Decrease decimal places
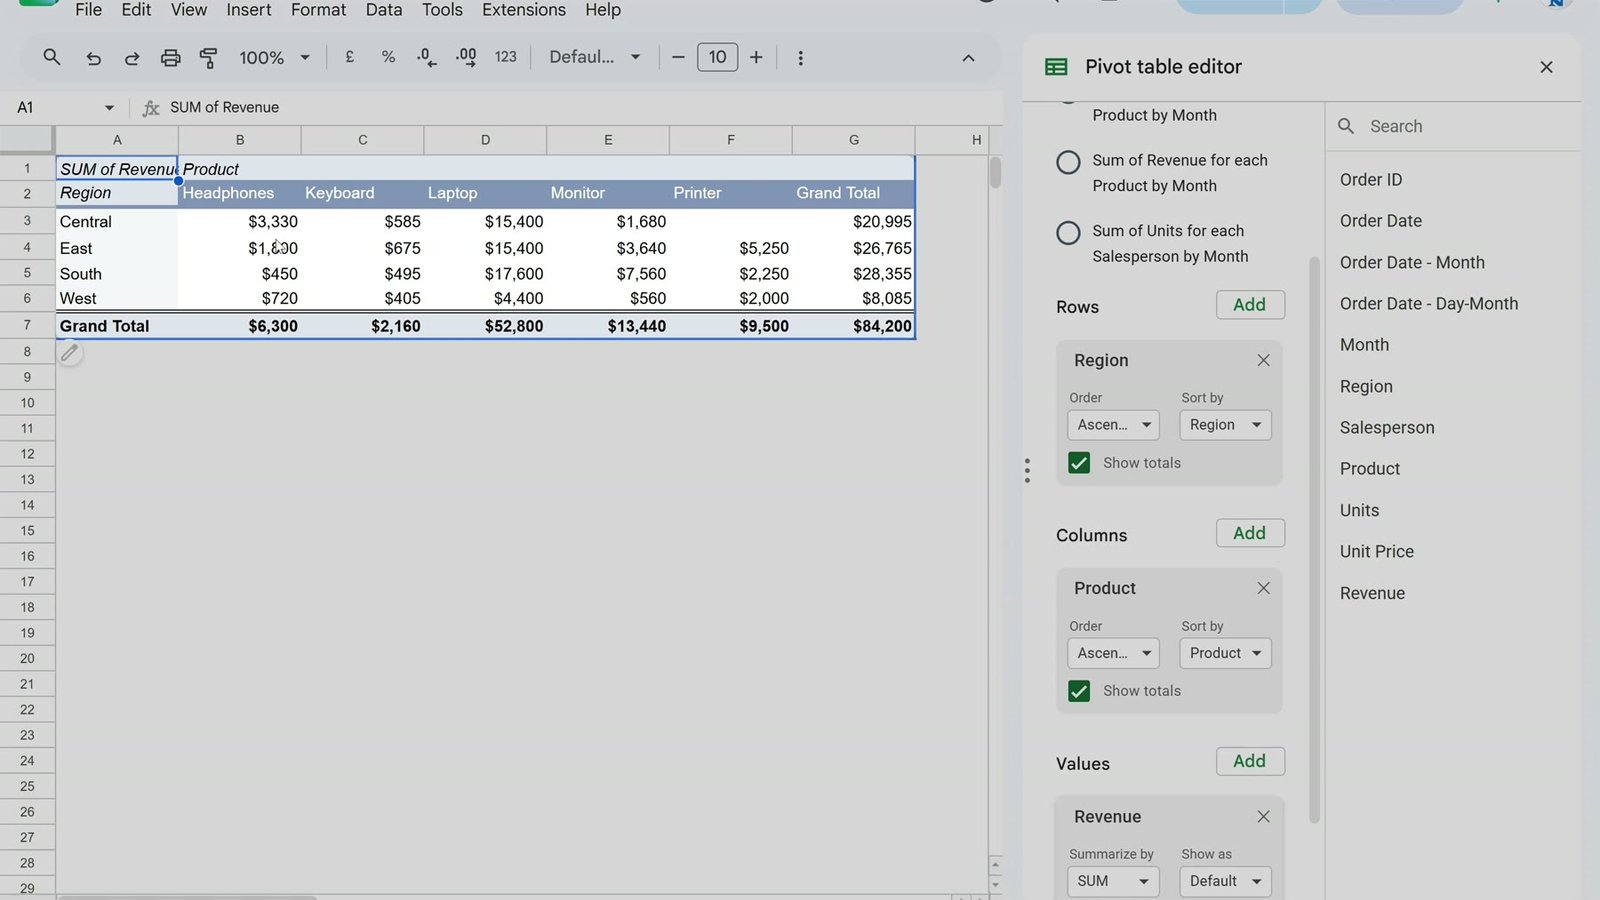The width and height of the screenshot is (1600, 900). click(427, 57)
